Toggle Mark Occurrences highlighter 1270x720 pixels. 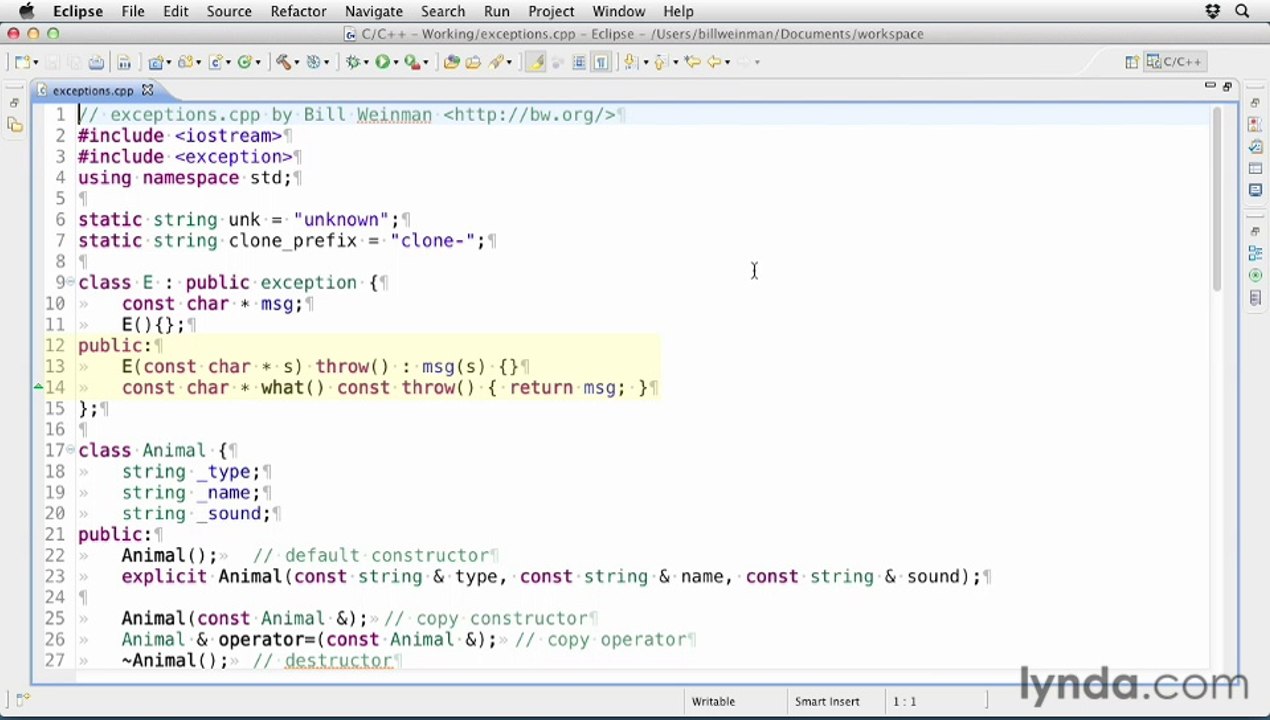pos(536,62)
